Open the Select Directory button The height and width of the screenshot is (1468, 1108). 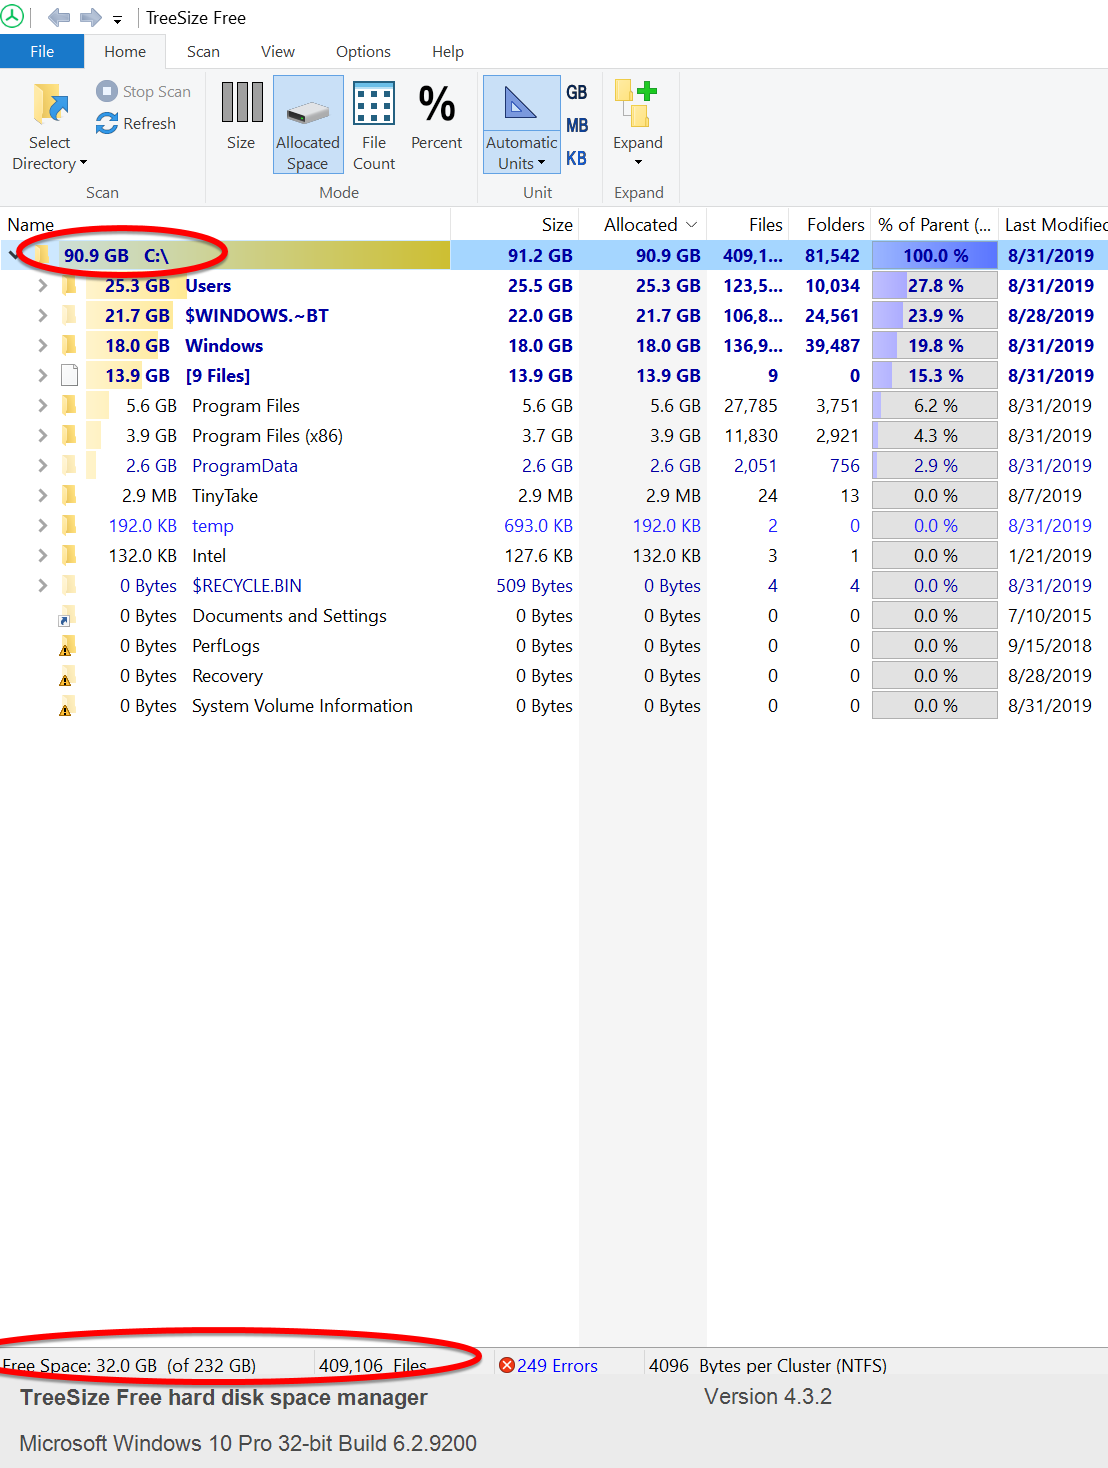tap(49, 127)
